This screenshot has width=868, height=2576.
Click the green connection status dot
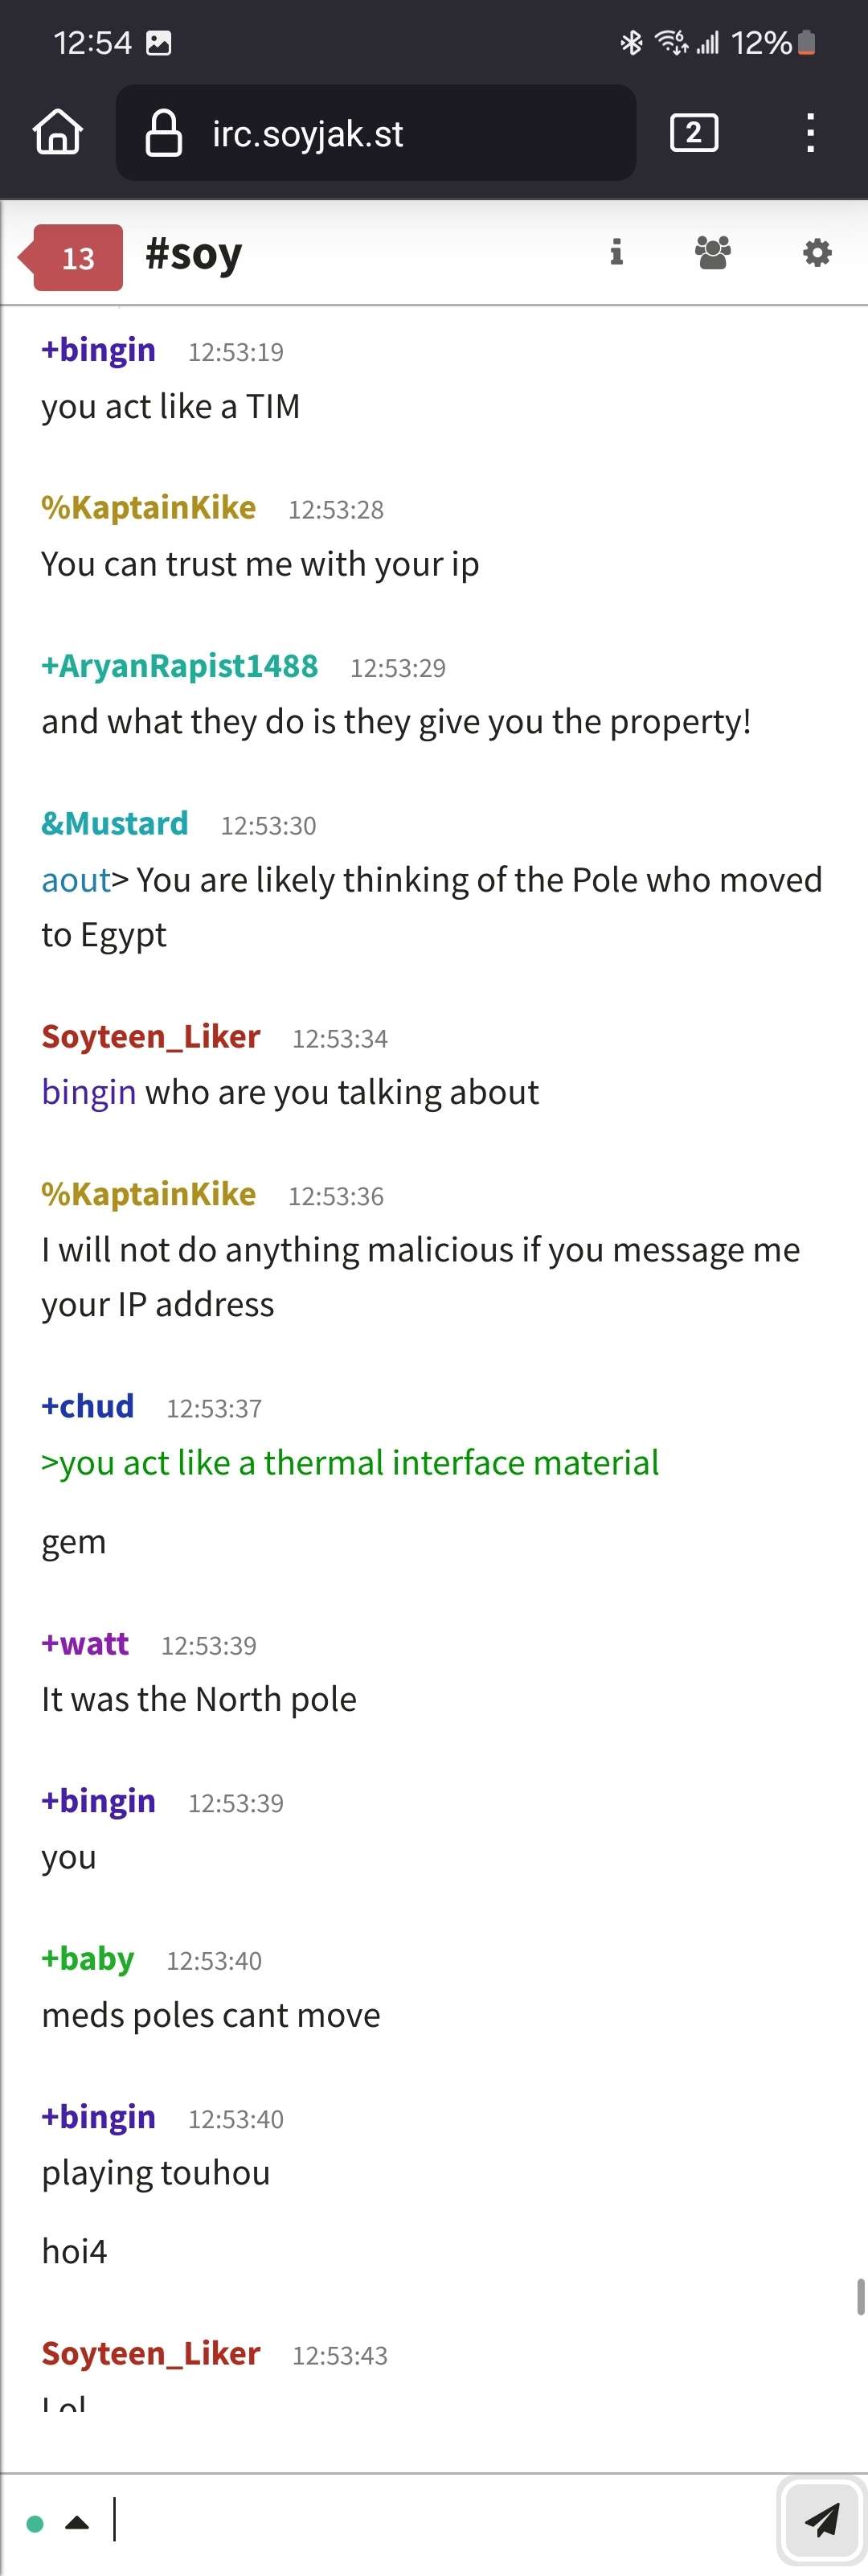pos(35,2523)
